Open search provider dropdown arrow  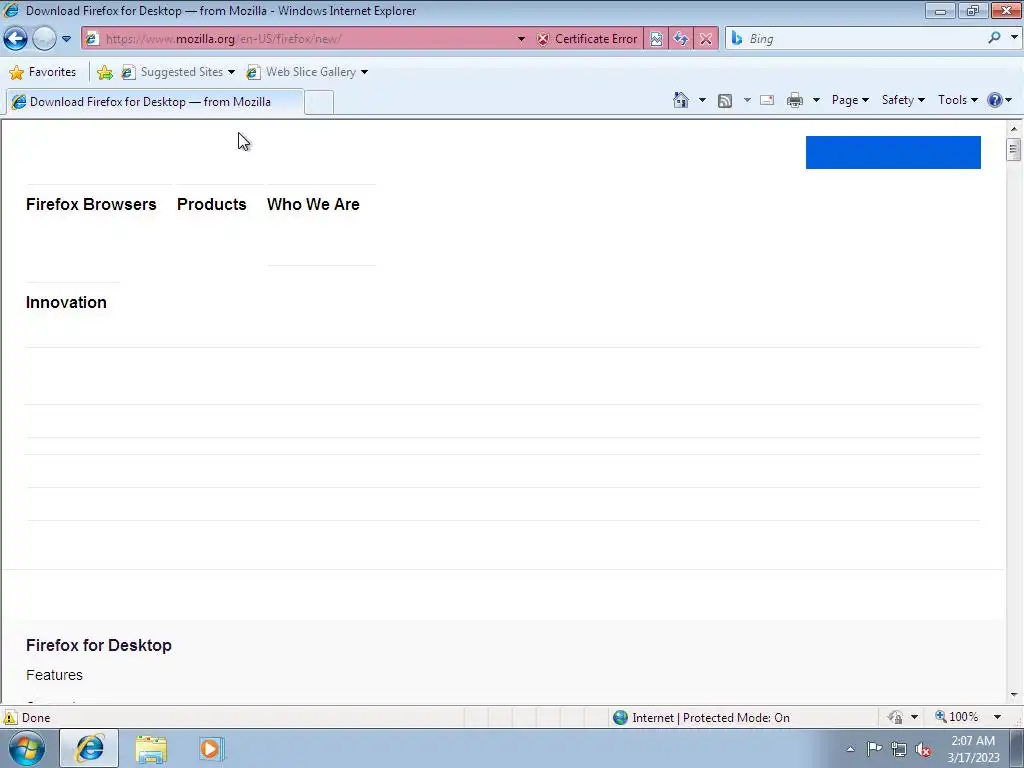click(x=1014, y=38)
